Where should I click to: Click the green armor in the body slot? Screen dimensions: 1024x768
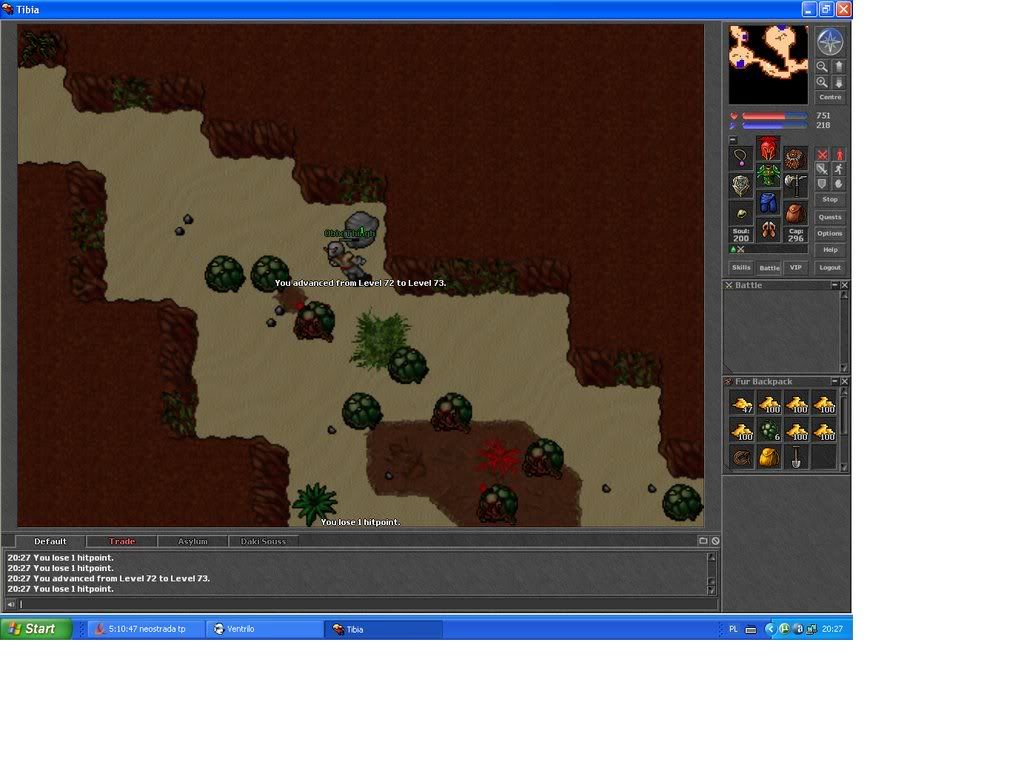pos(768,176)
